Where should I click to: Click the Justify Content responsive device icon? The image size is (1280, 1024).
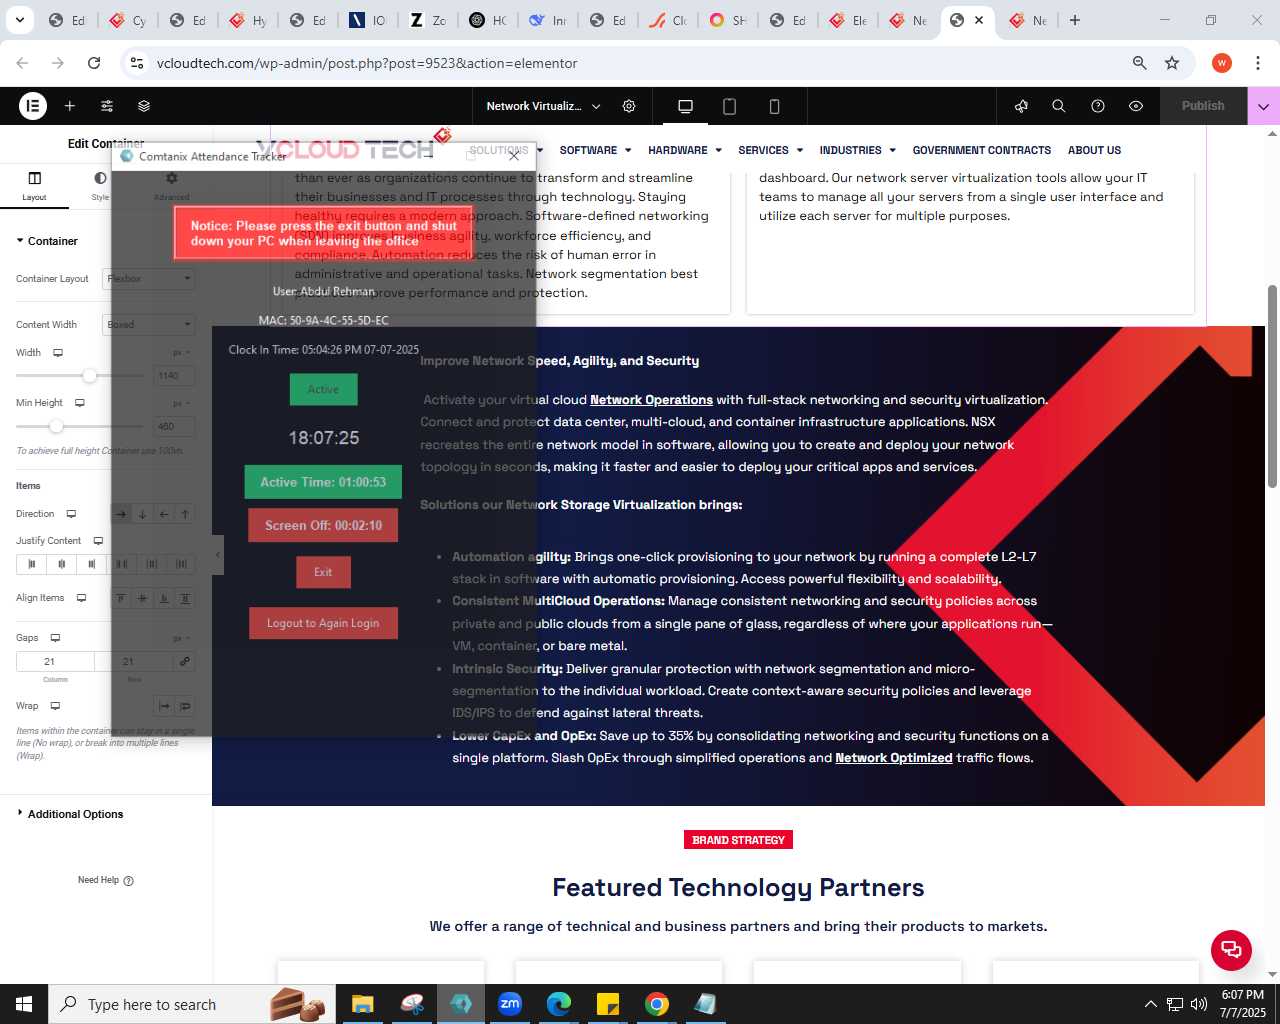tap(98, 541)
